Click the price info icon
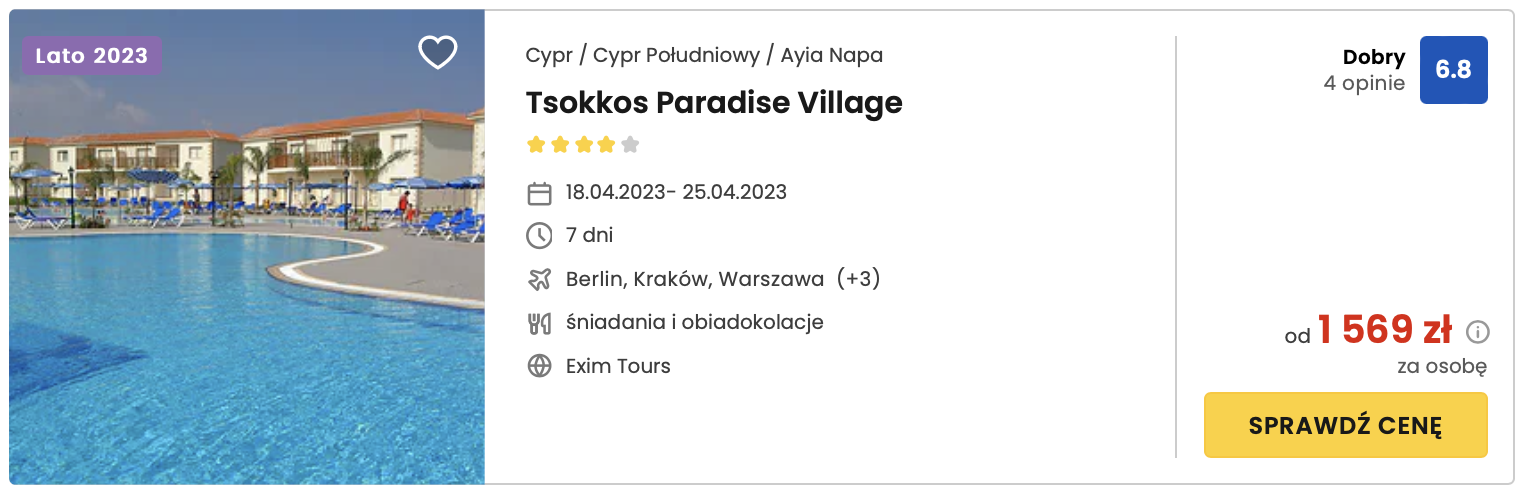This screenshot has height=488, width=1520. point(1477,332)
